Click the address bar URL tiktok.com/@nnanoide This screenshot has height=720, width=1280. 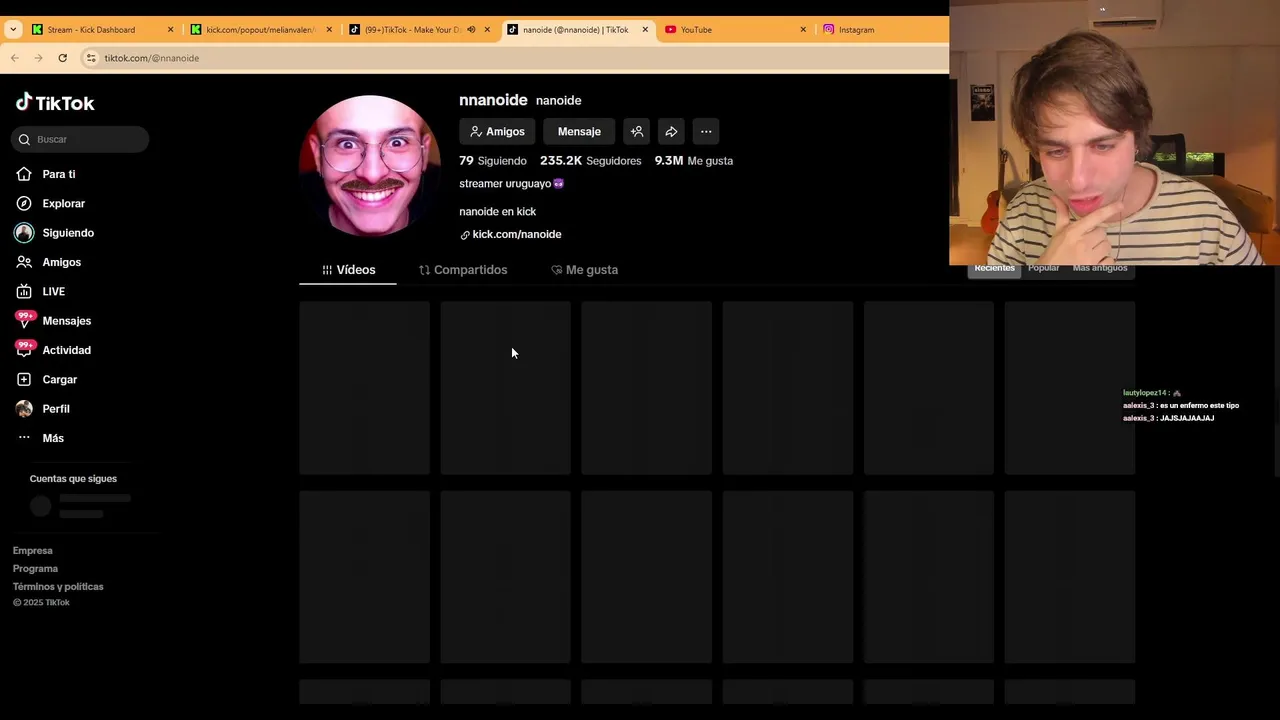[x=152, y=58]
